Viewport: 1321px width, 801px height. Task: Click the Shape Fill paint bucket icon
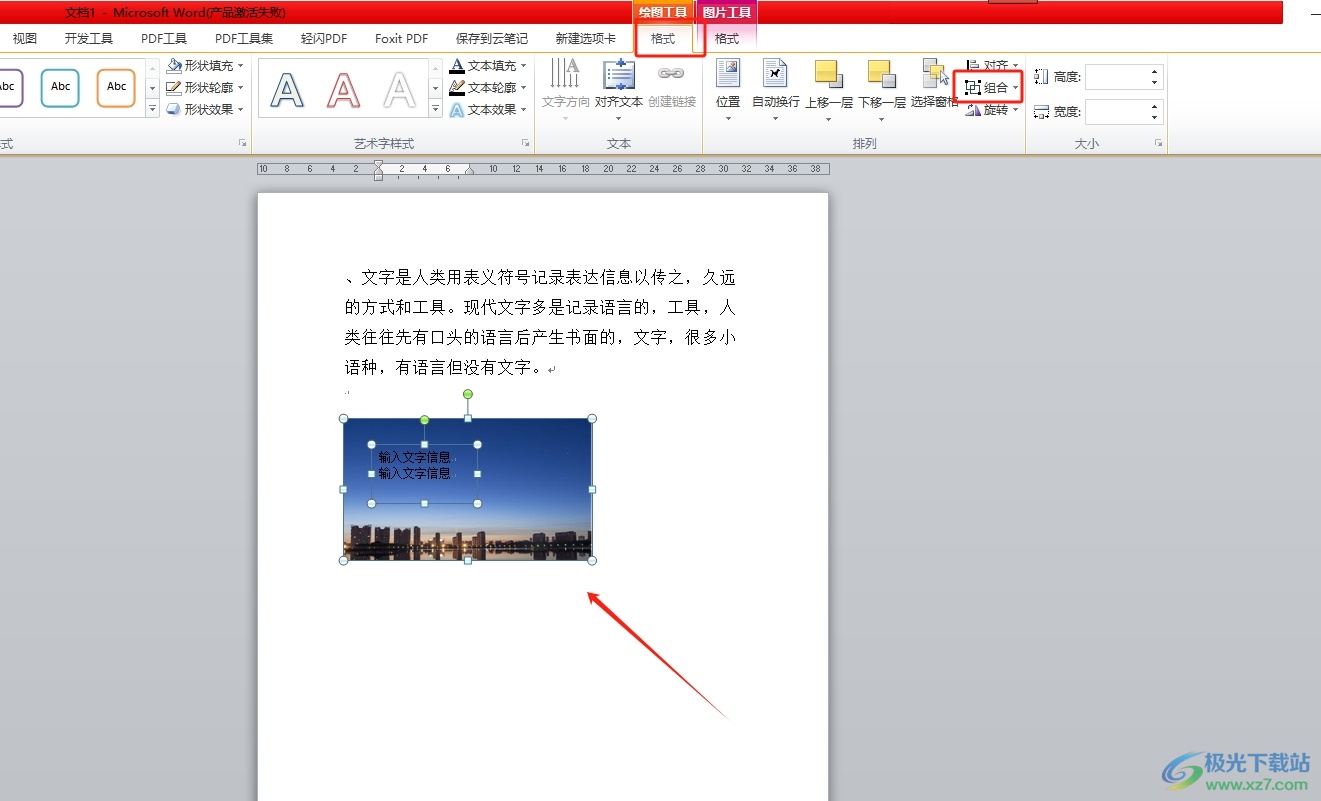coord(174,66)
